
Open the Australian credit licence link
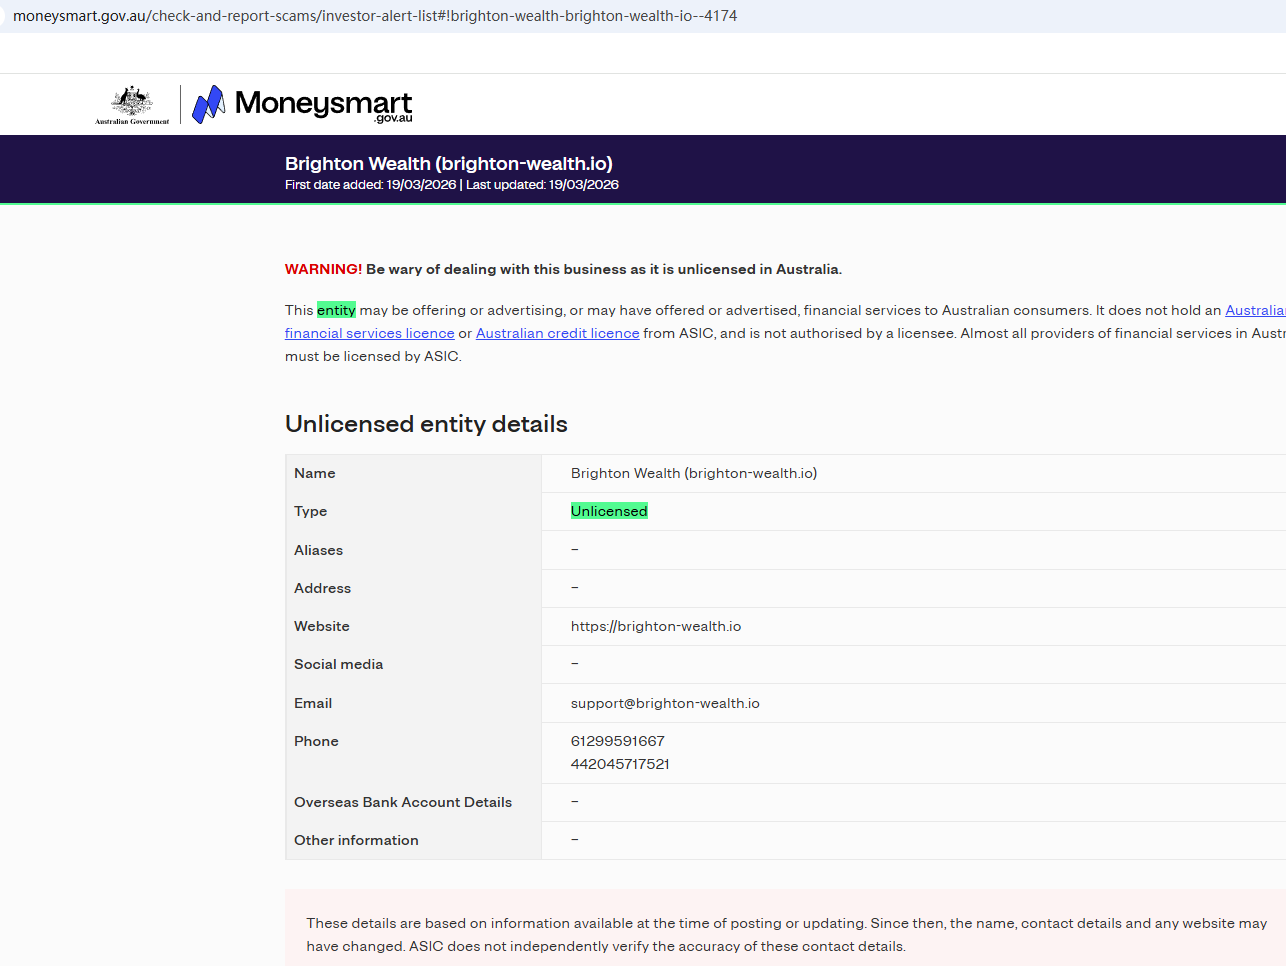point(557,333)
